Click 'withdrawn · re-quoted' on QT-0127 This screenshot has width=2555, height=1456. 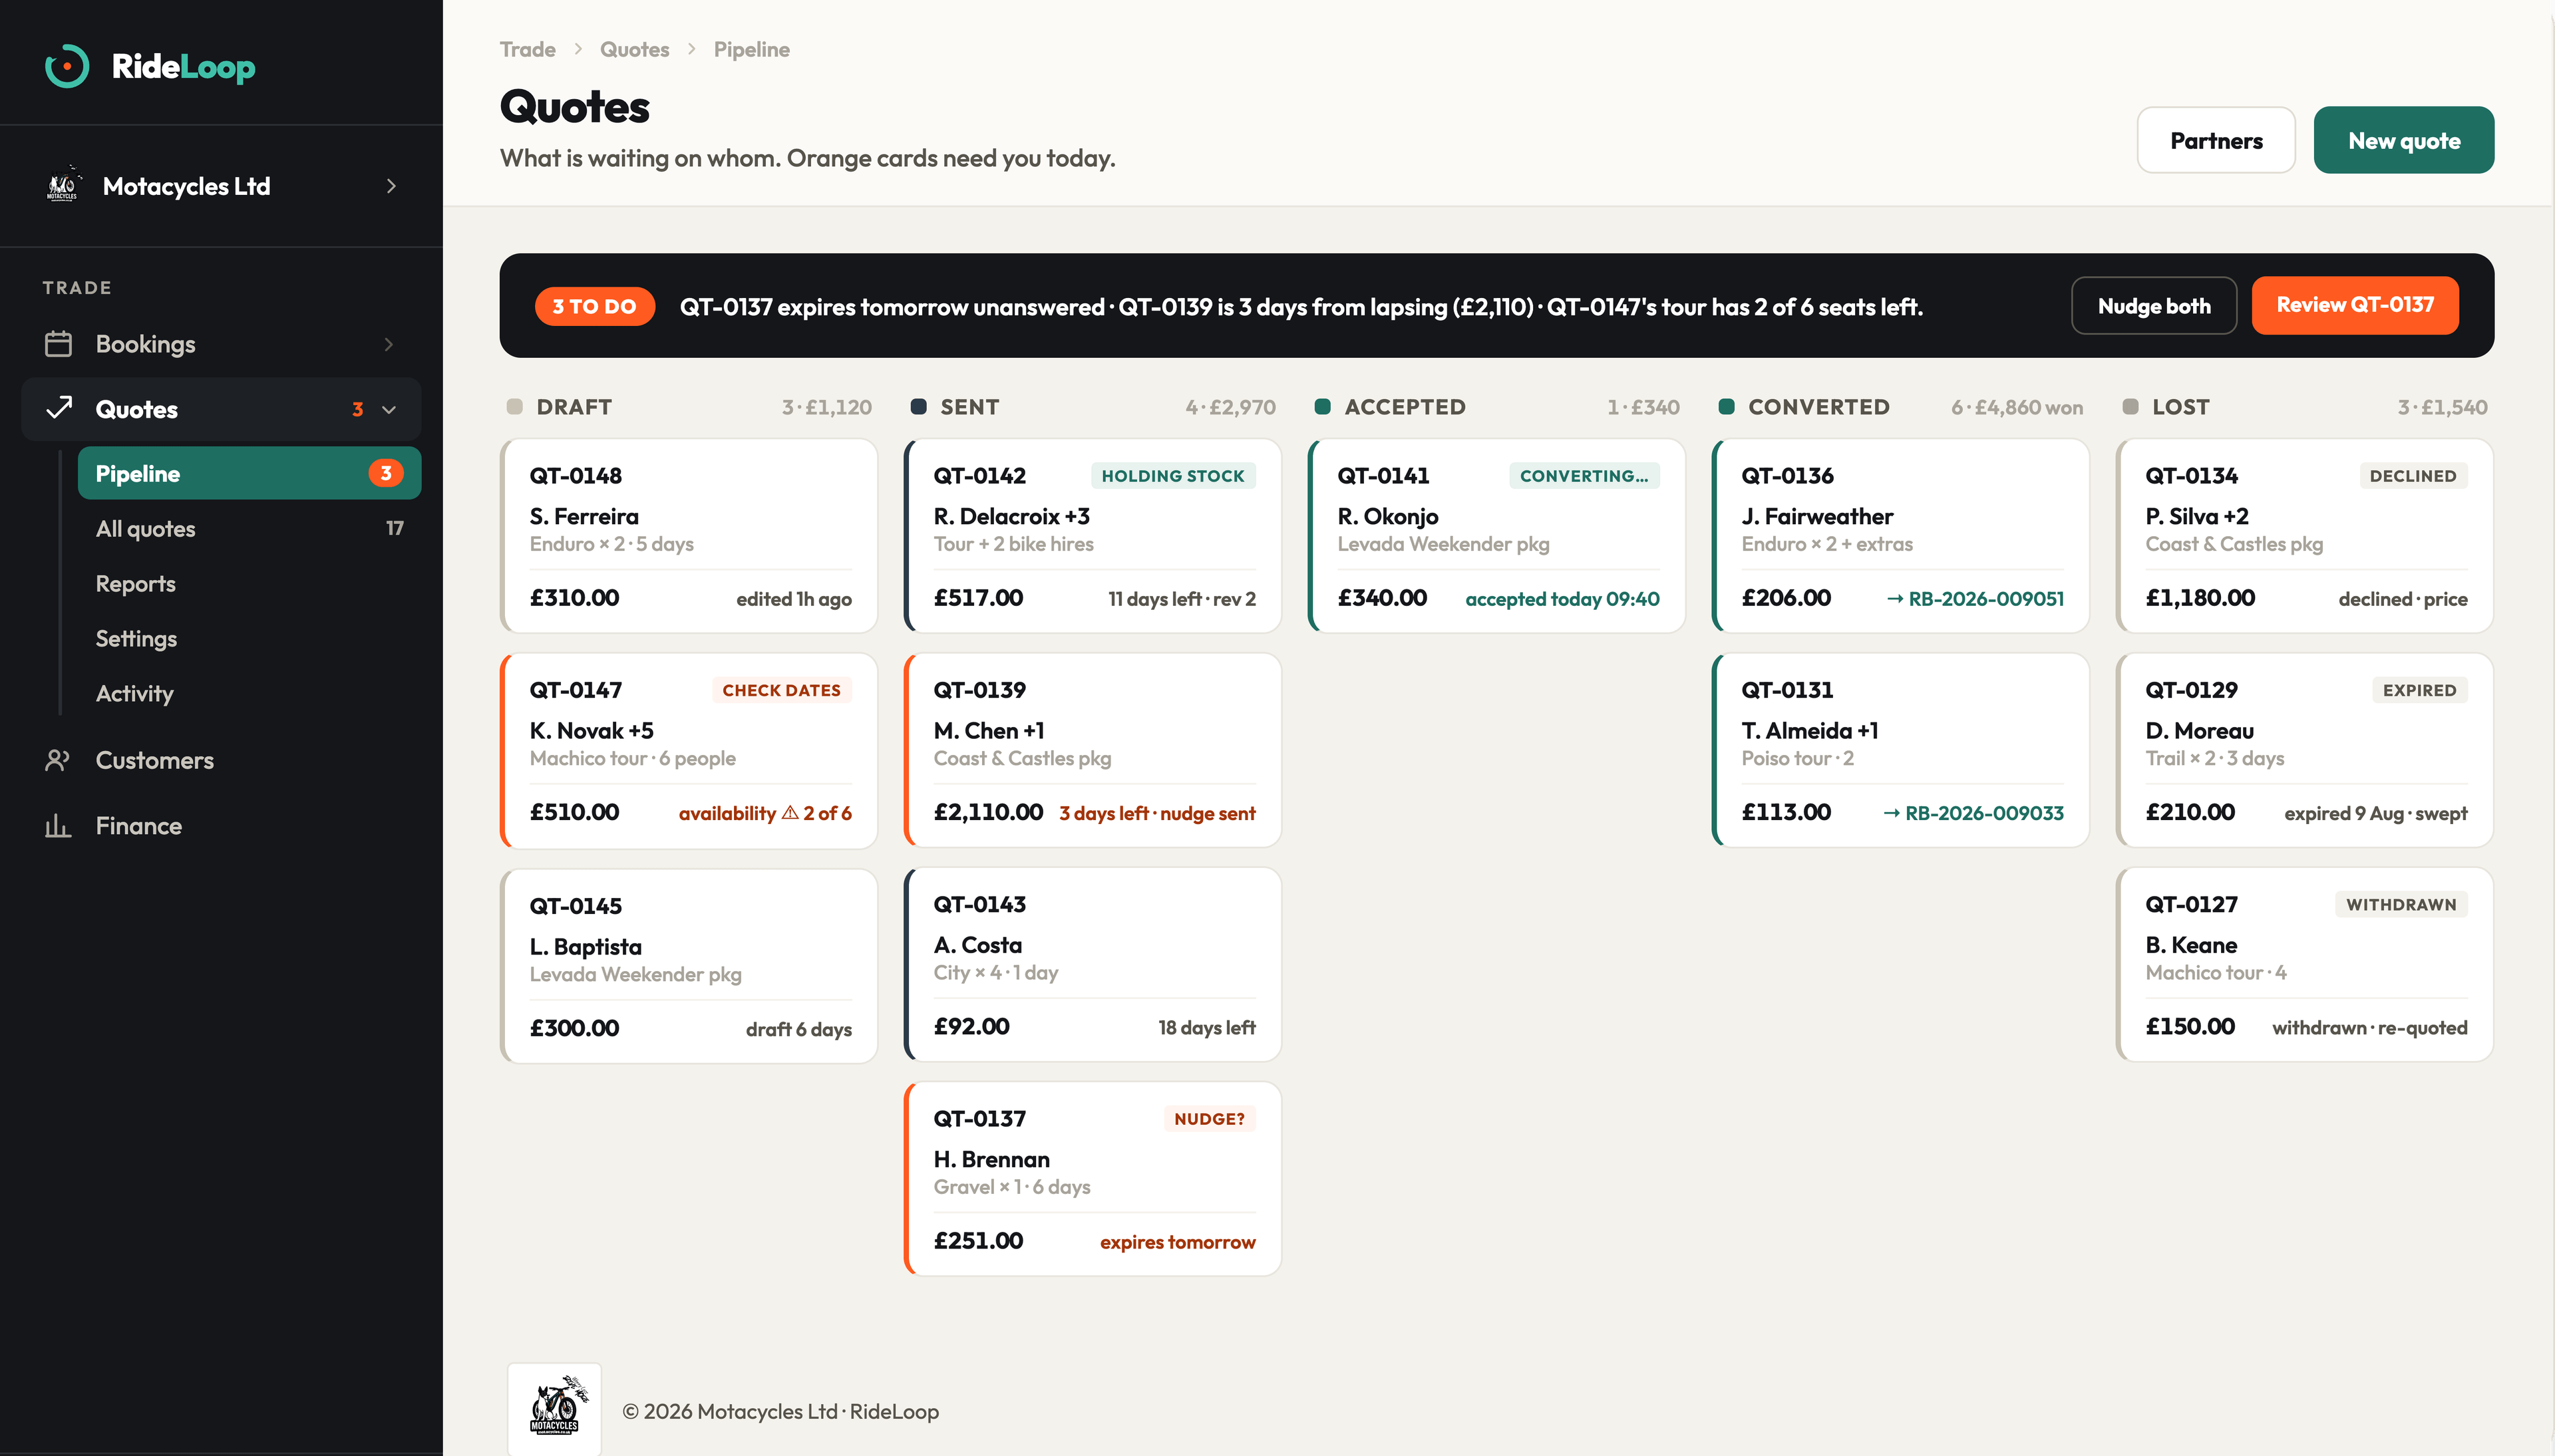click(x=2369, y=1027)
